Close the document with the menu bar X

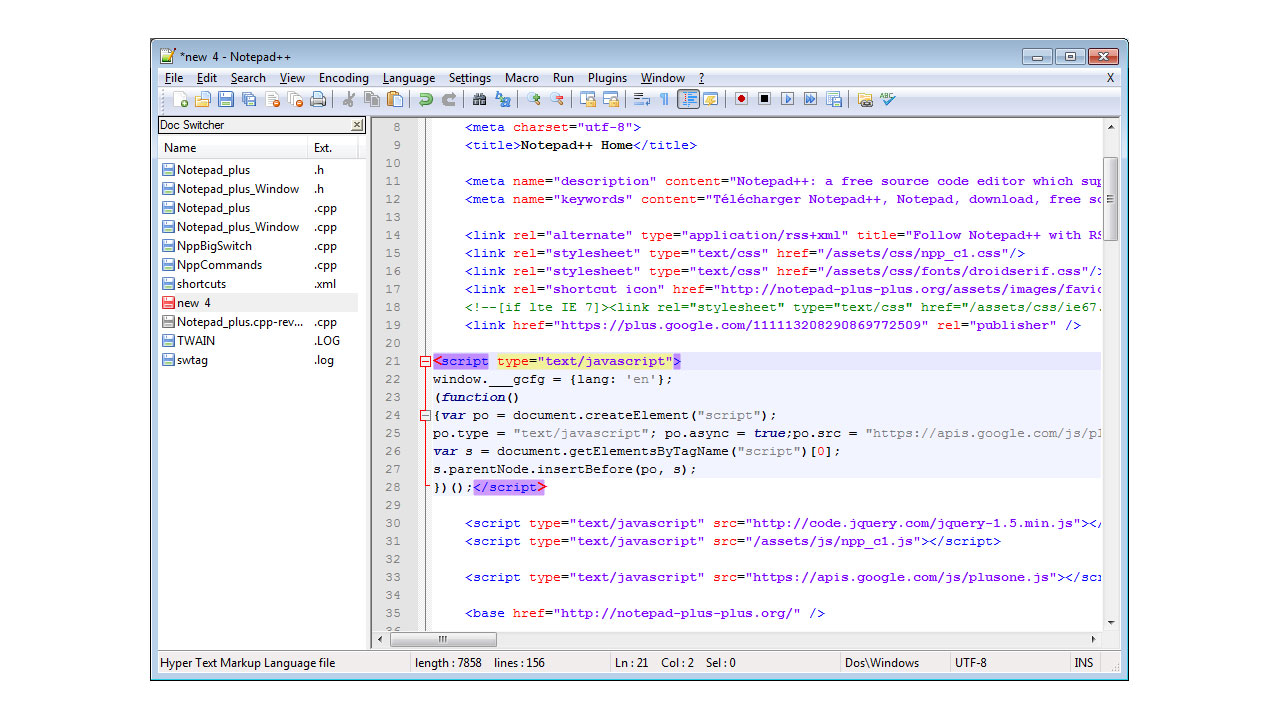click(1110, 78)
